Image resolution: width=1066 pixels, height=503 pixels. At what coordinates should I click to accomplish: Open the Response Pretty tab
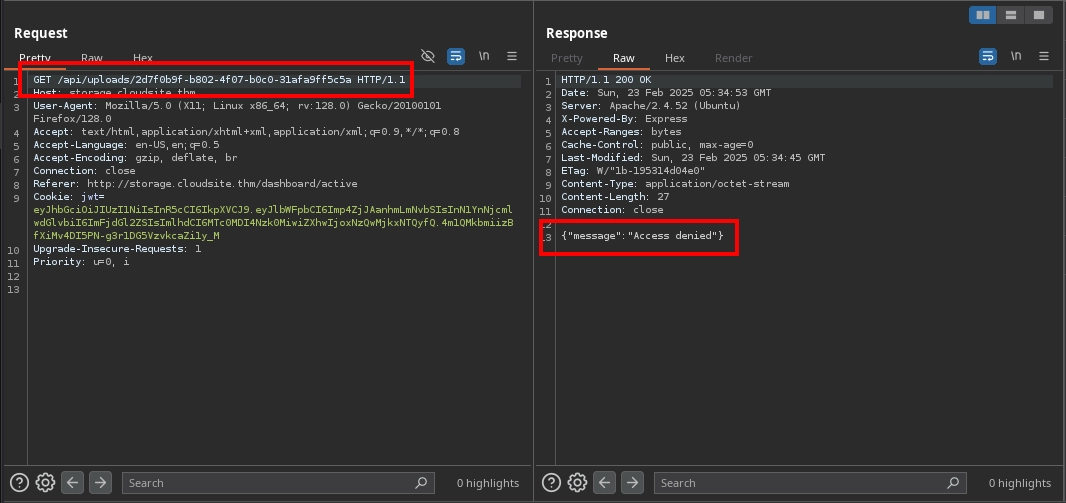click(x=566, y=58)
